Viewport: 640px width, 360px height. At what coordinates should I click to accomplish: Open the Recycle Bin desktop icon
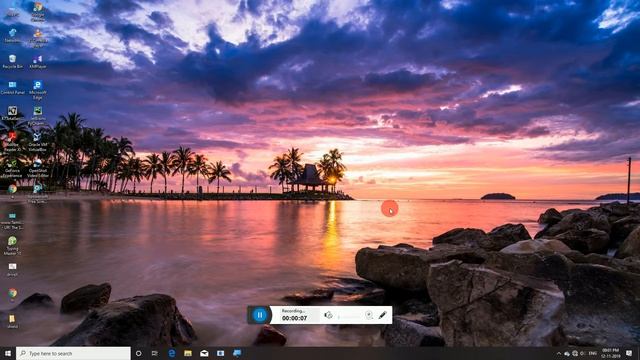(x=13, y=62)
